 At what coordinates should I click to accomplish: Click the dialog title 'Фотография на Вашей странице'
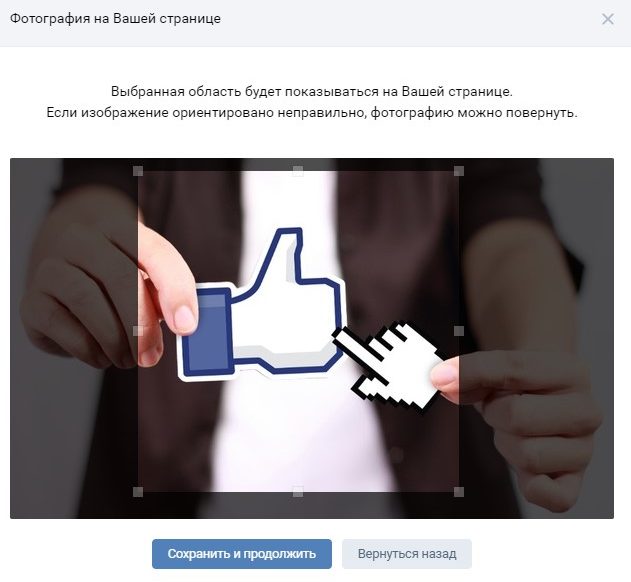115,19
